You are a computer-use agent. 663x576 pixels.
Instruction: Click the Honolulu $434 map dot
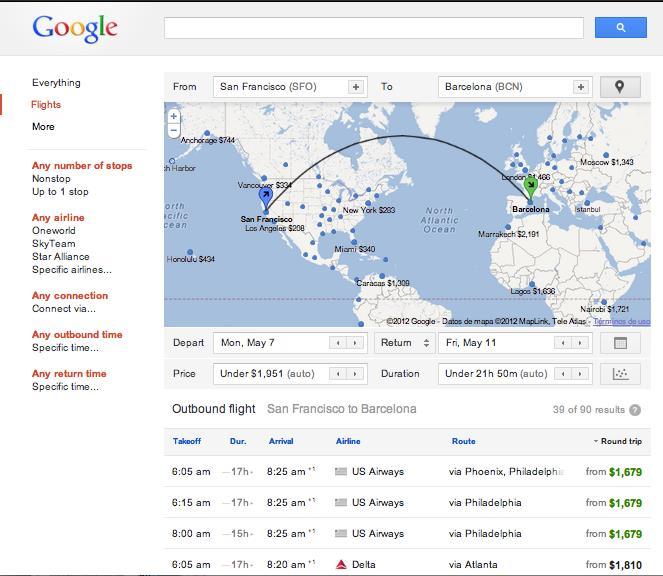pyautogui.click(x=190, y=252)
